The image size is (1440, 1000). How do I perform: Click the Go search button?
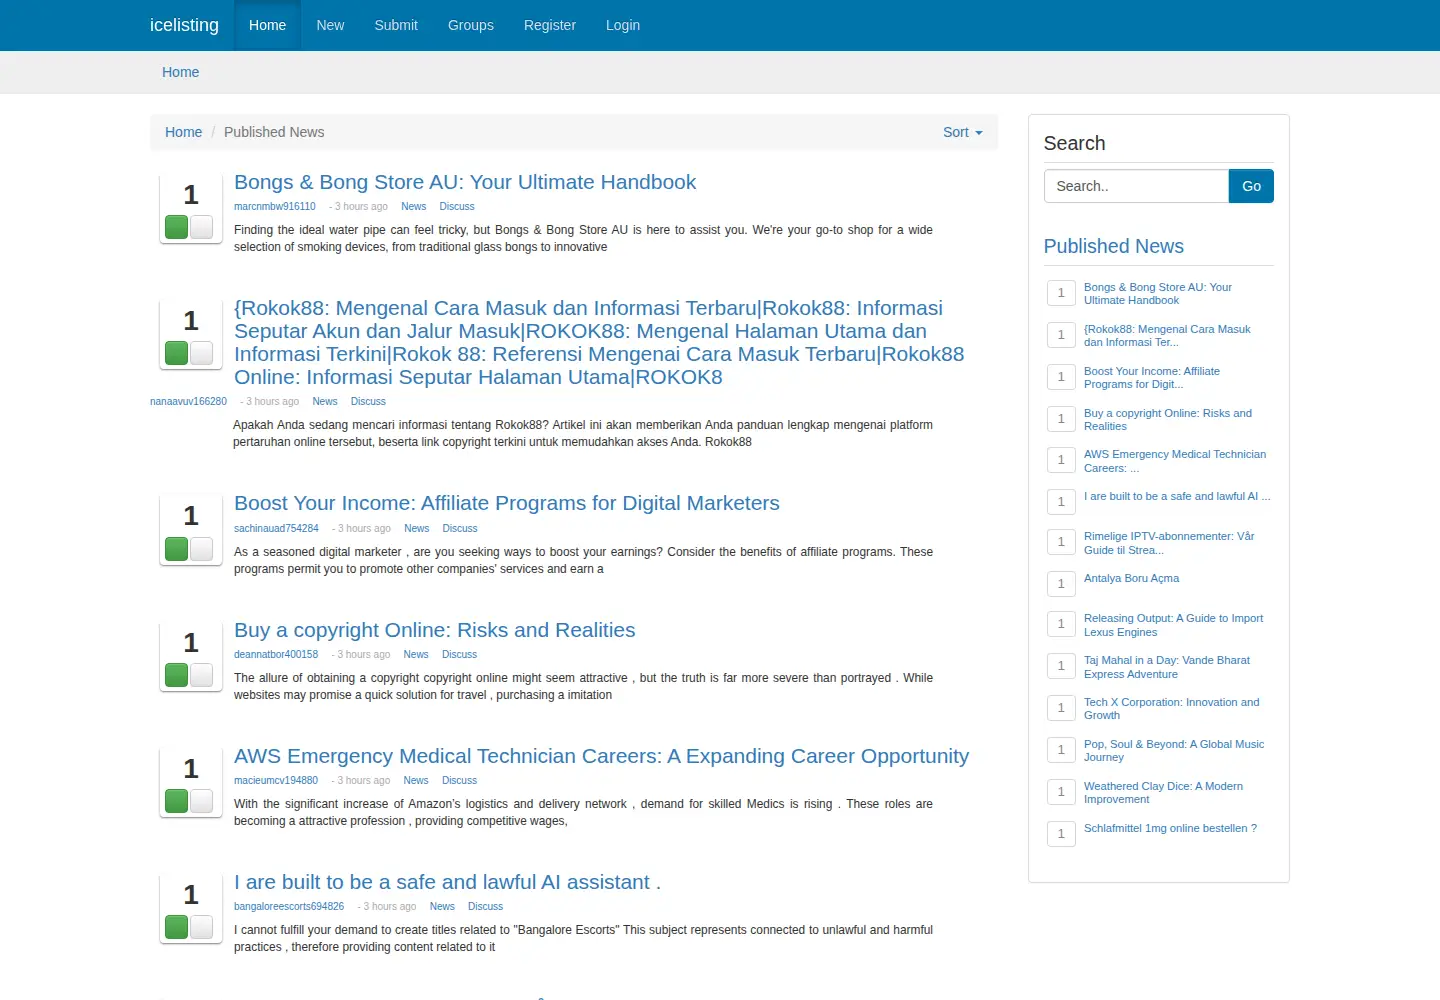point(1251,186)
